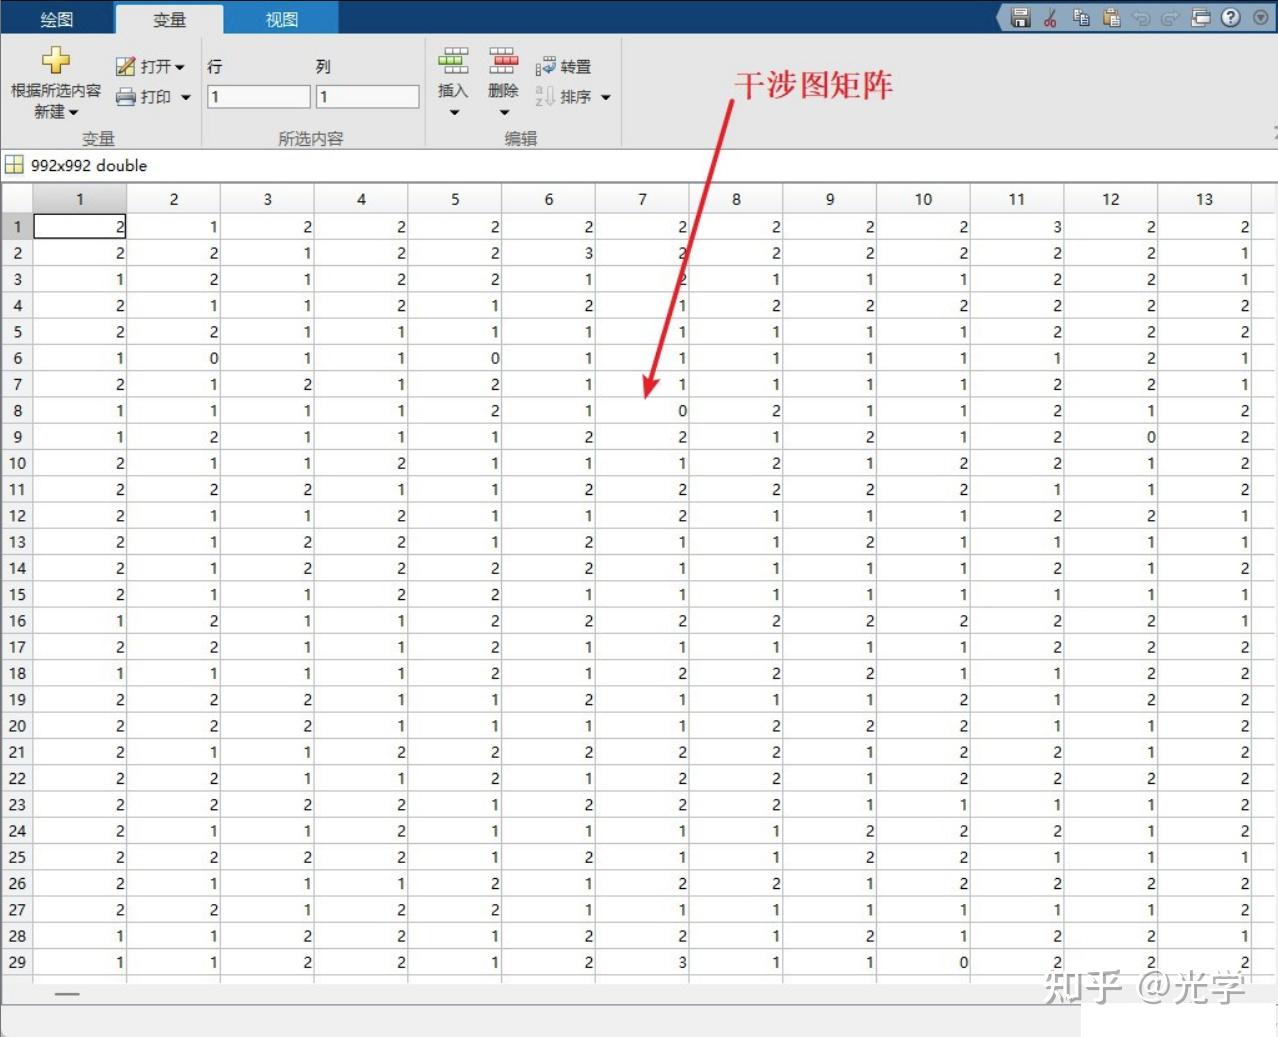Click the Undo arrow button
This screenshot has width=1278, height=1037.
[x=1142, y=18]
